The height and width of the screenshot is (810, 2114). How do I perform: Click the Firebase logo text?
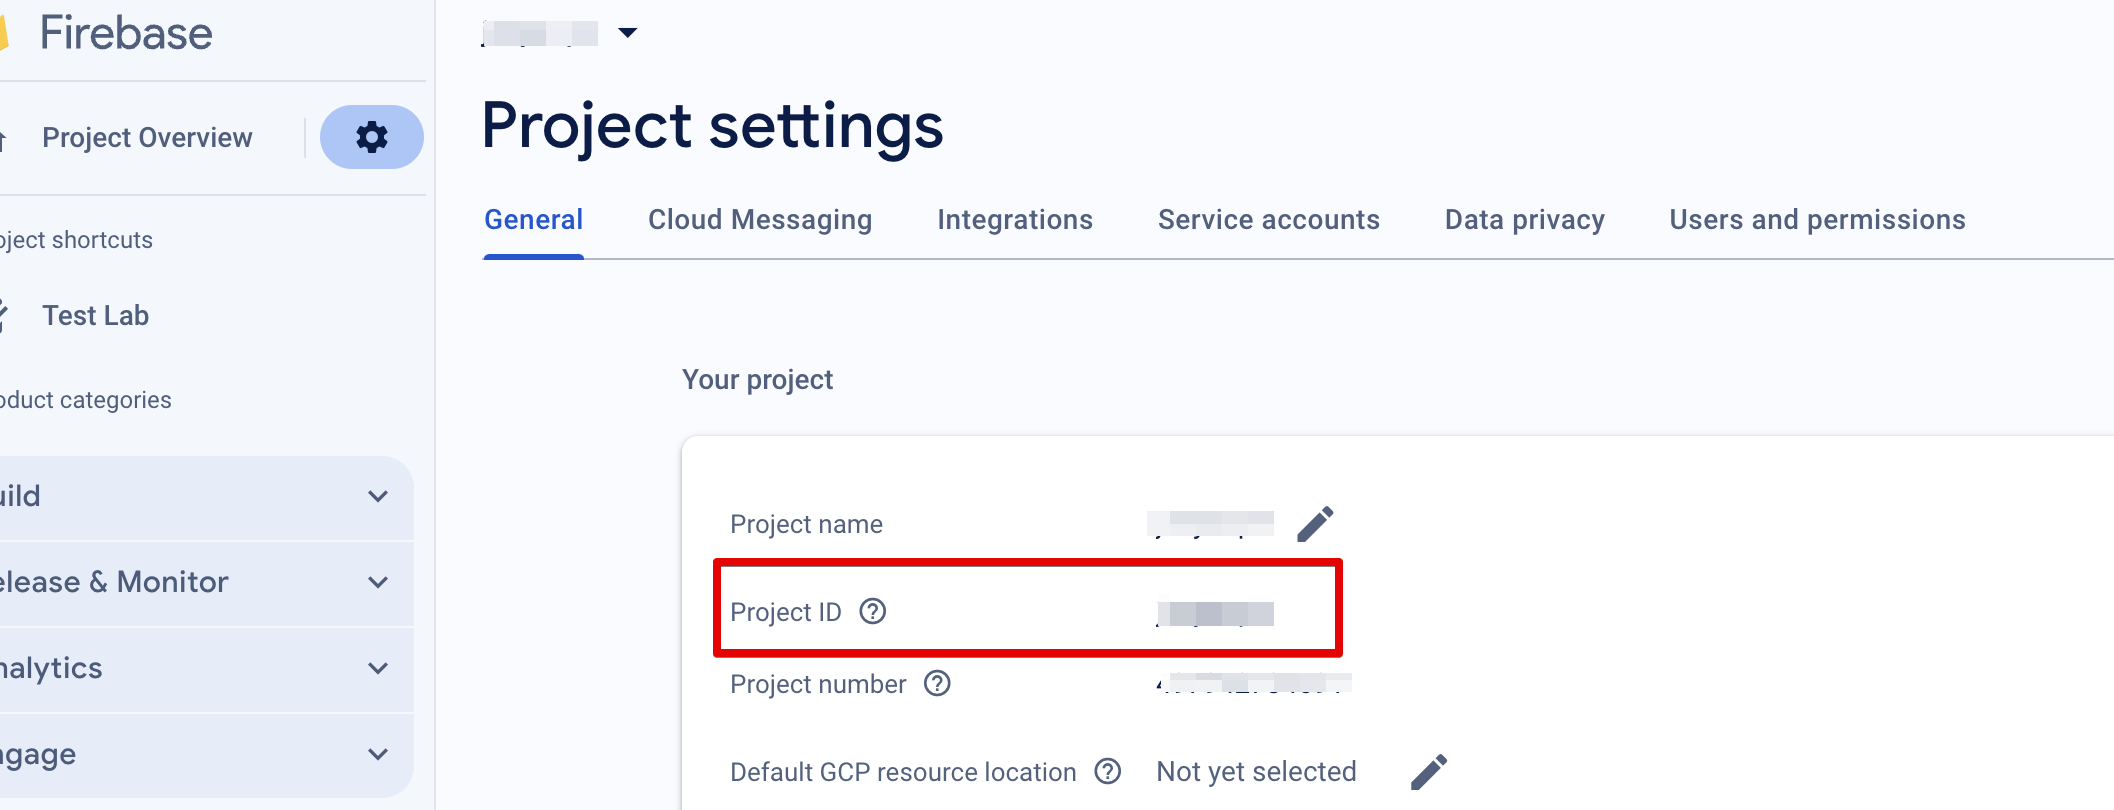pos(126,33)
